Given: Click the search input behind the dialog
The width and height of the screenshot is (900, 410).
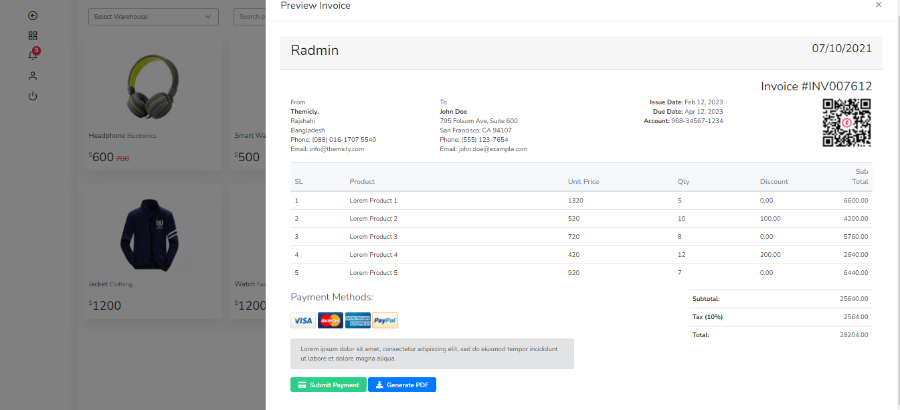Looking at the screenshot, I should click(249, 17).
